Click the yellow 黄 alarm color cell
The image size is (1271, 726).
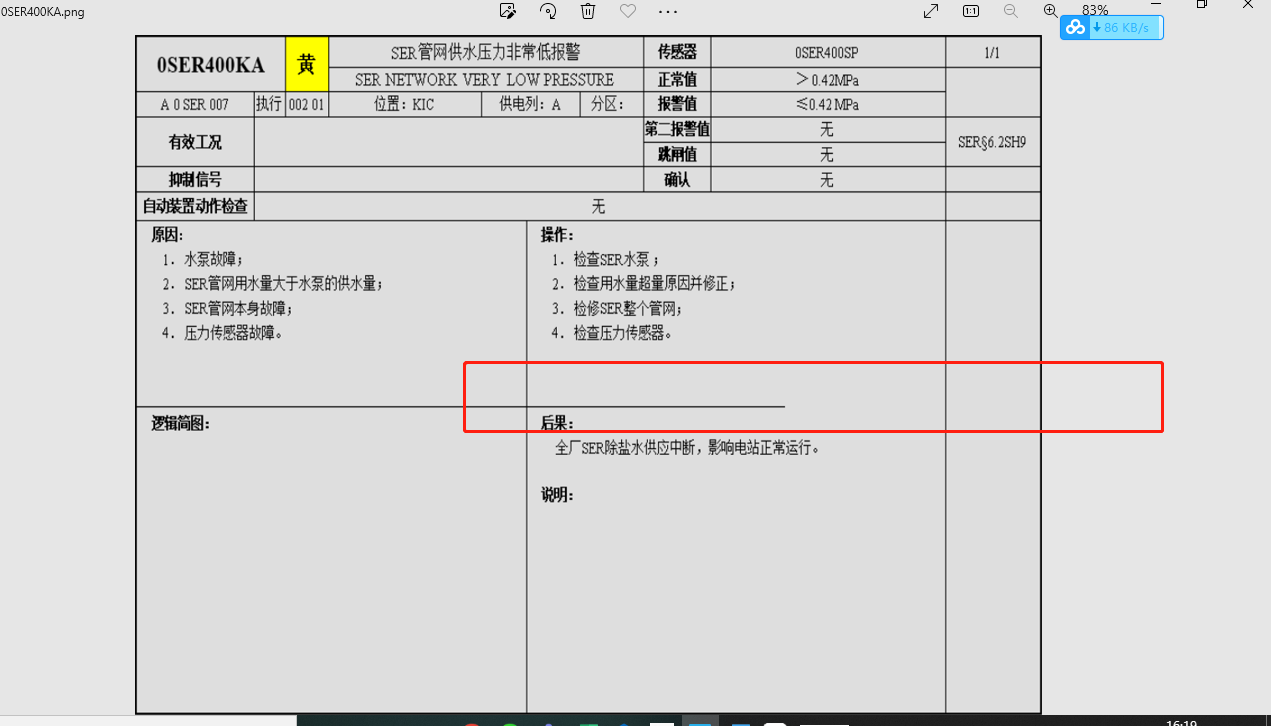click(307, 65)
